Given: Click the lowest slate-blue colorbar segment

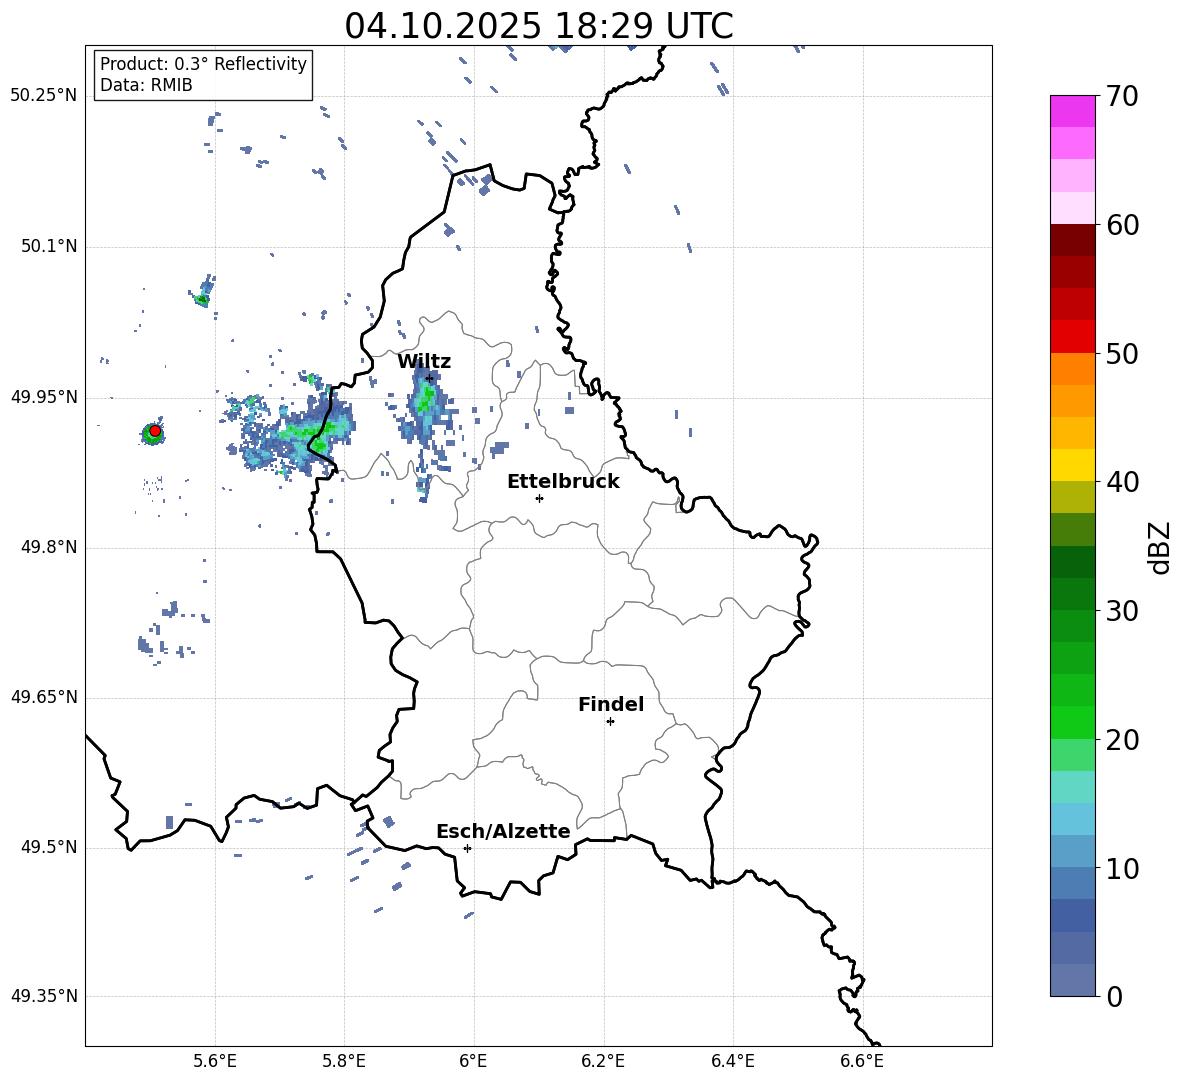Looking at the screenshot, I should [x=1072, y=980].
